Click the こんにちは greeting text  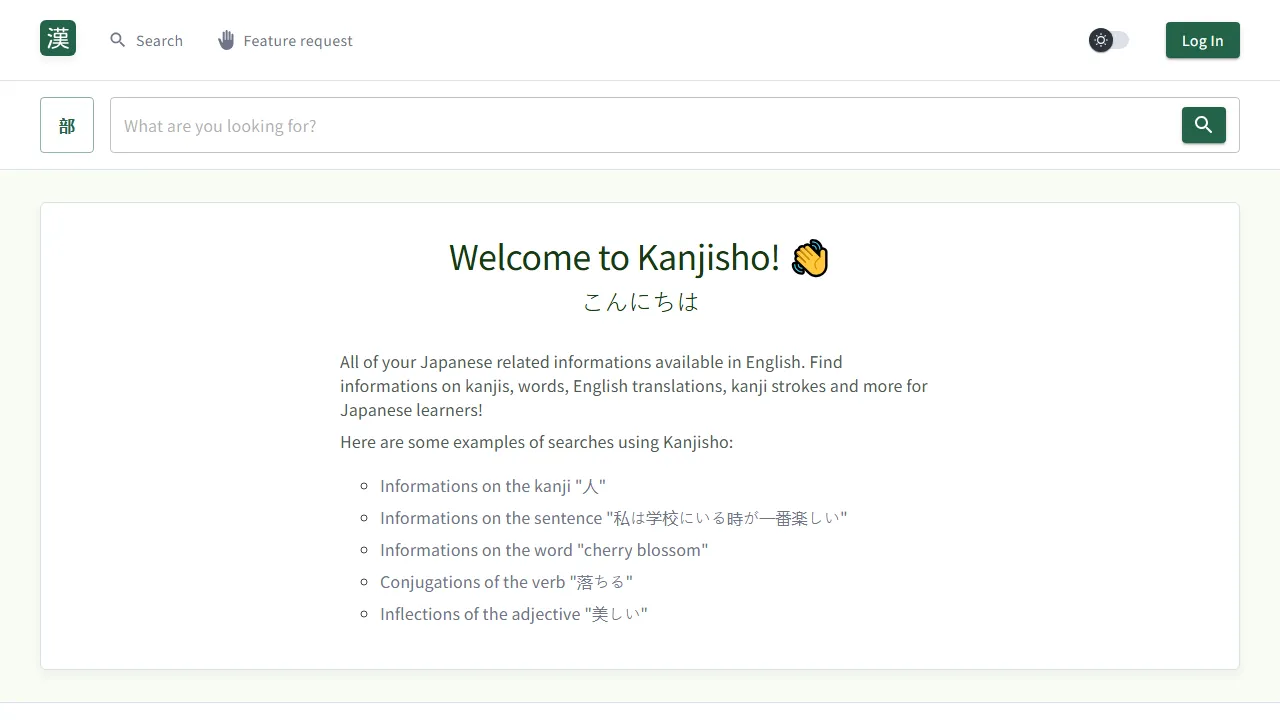point(640,301)
